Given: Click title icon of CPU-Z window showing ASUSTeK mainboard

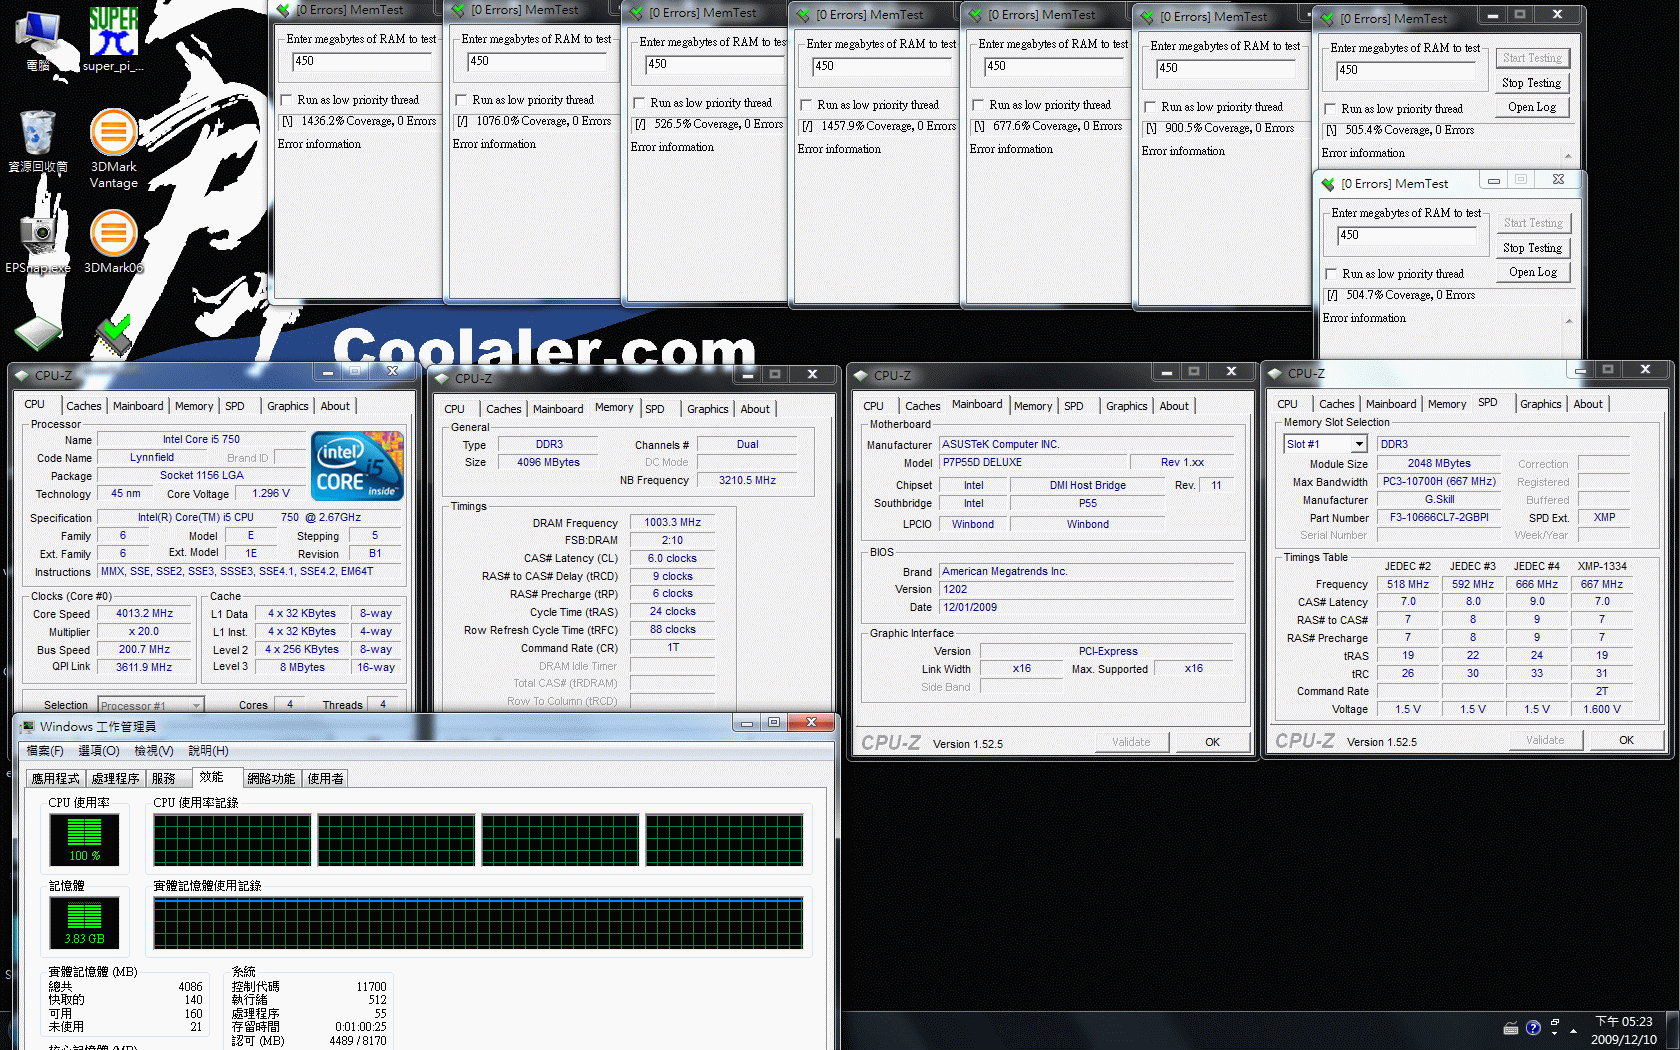Looking at the screenshot, I should pyautogui.click(x=861, y=376).
